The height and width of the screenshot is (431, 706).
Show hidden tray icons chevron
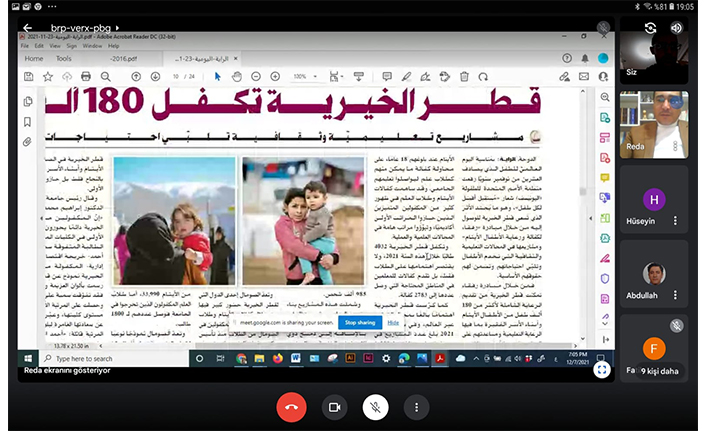[476, 358]
